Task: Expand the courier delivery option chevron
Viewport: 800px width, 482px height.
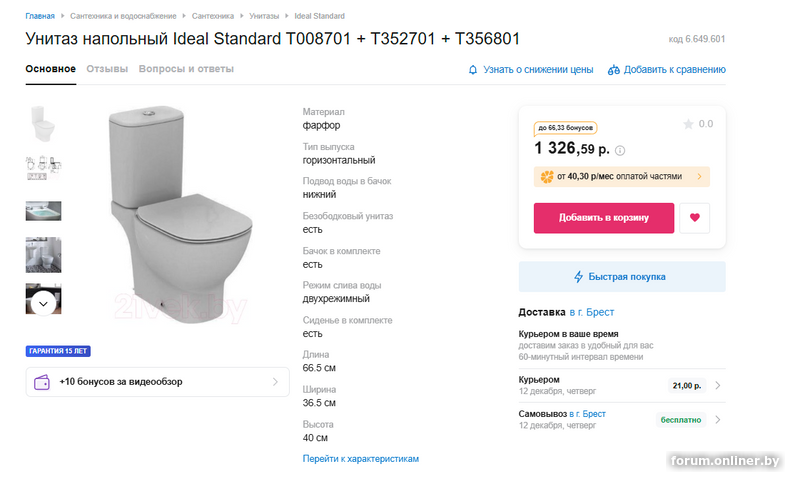Action: (718, 386)
